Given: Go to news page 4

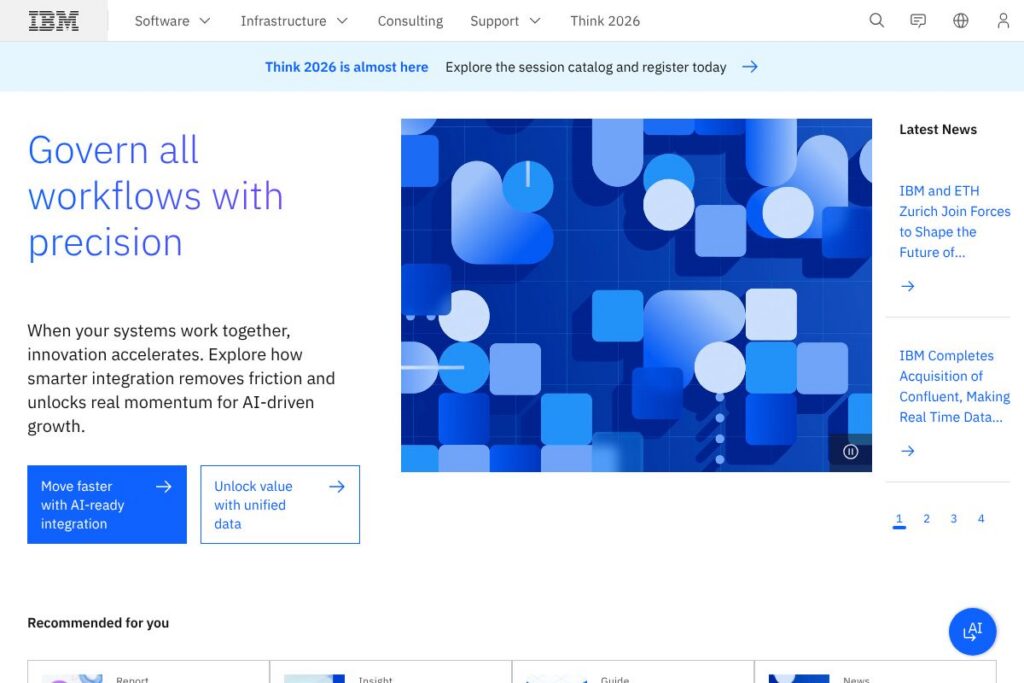Looking at the screenshot, I should point(981,519).
